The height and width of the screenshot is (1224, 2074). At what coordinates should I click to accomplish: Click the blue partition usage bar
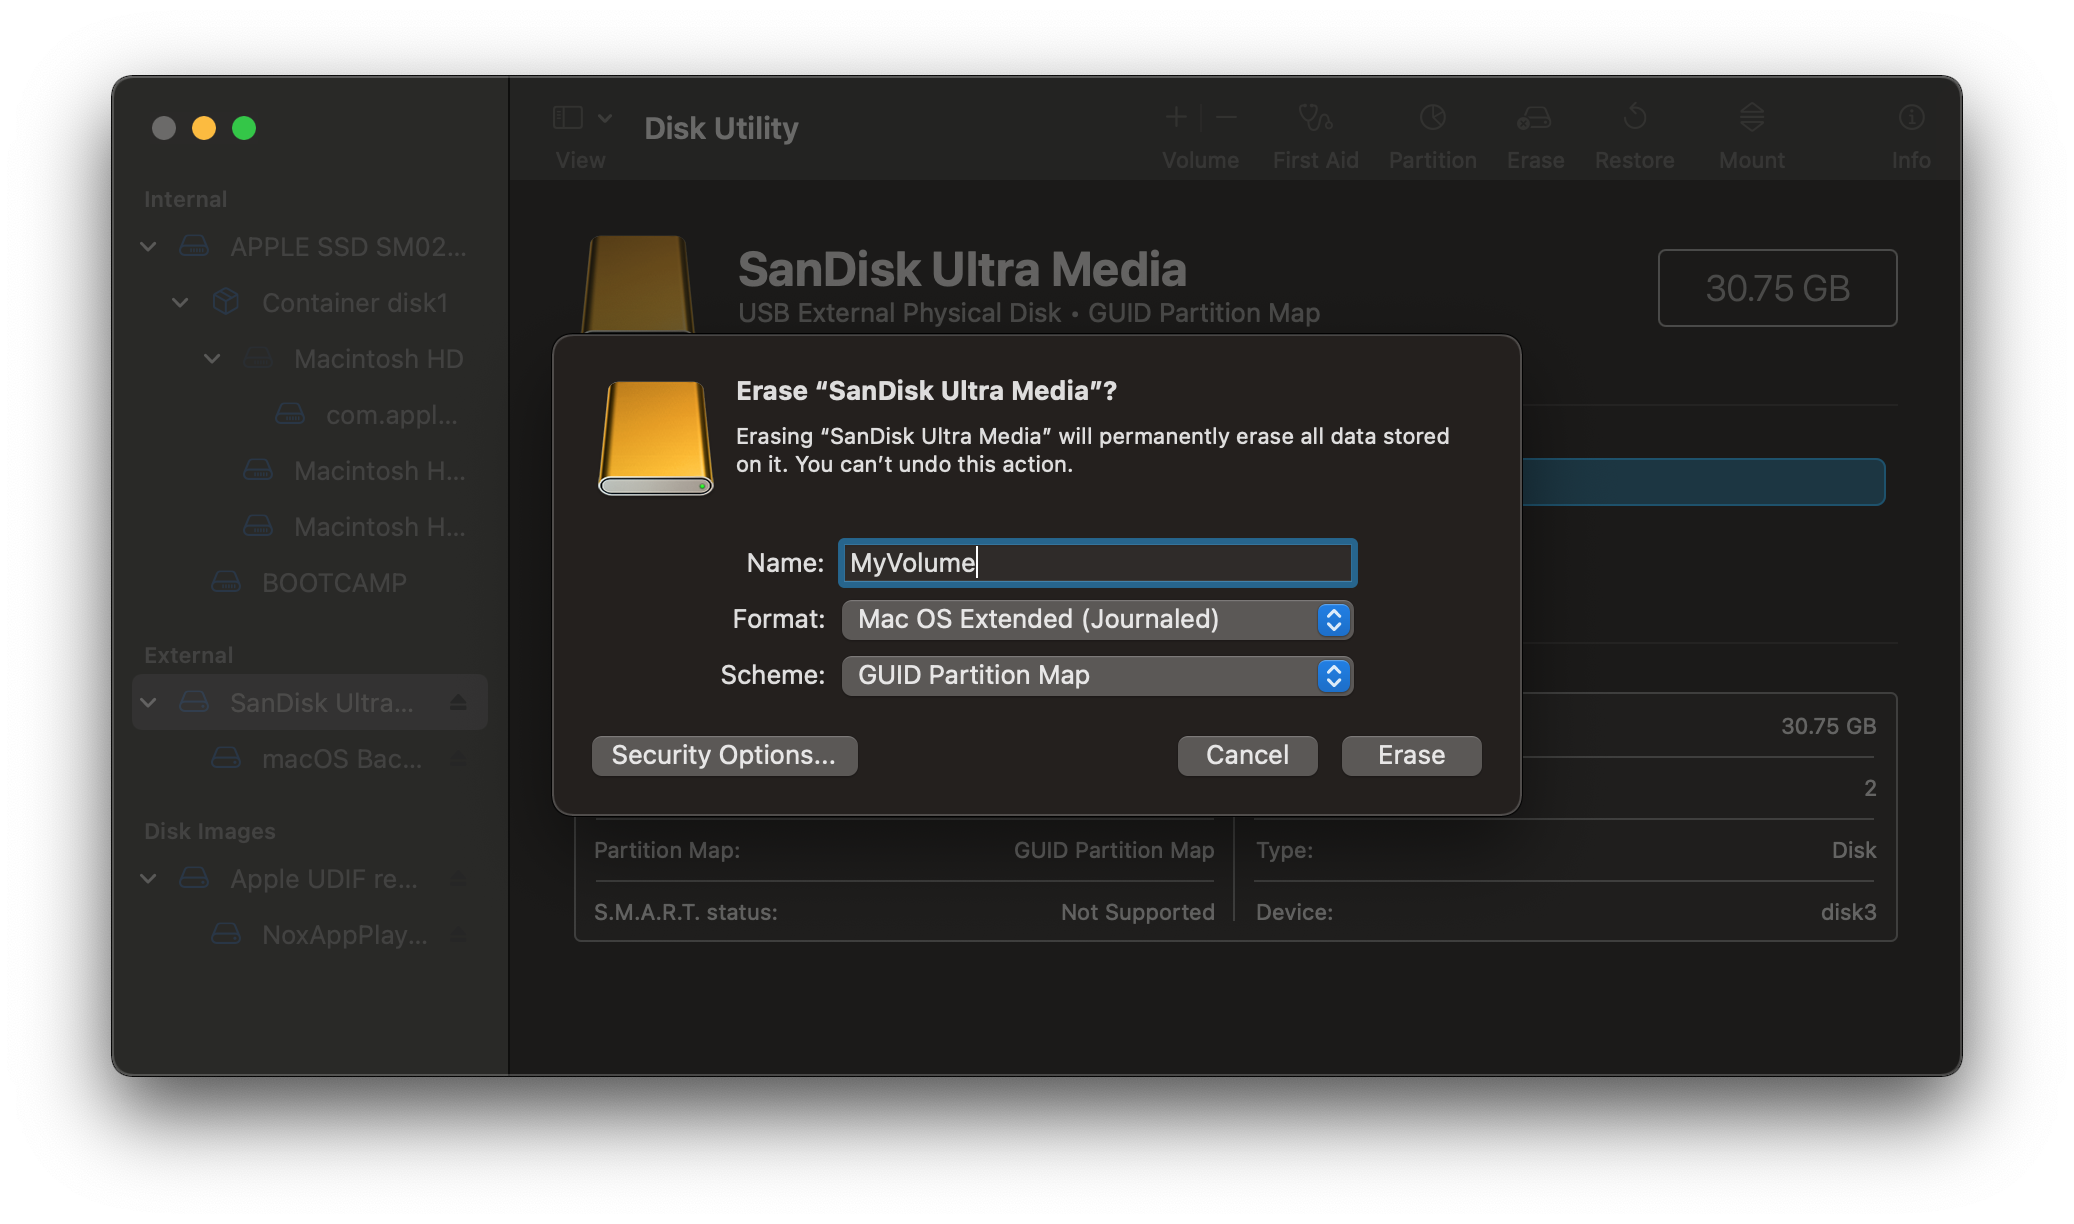[1703, 482]
